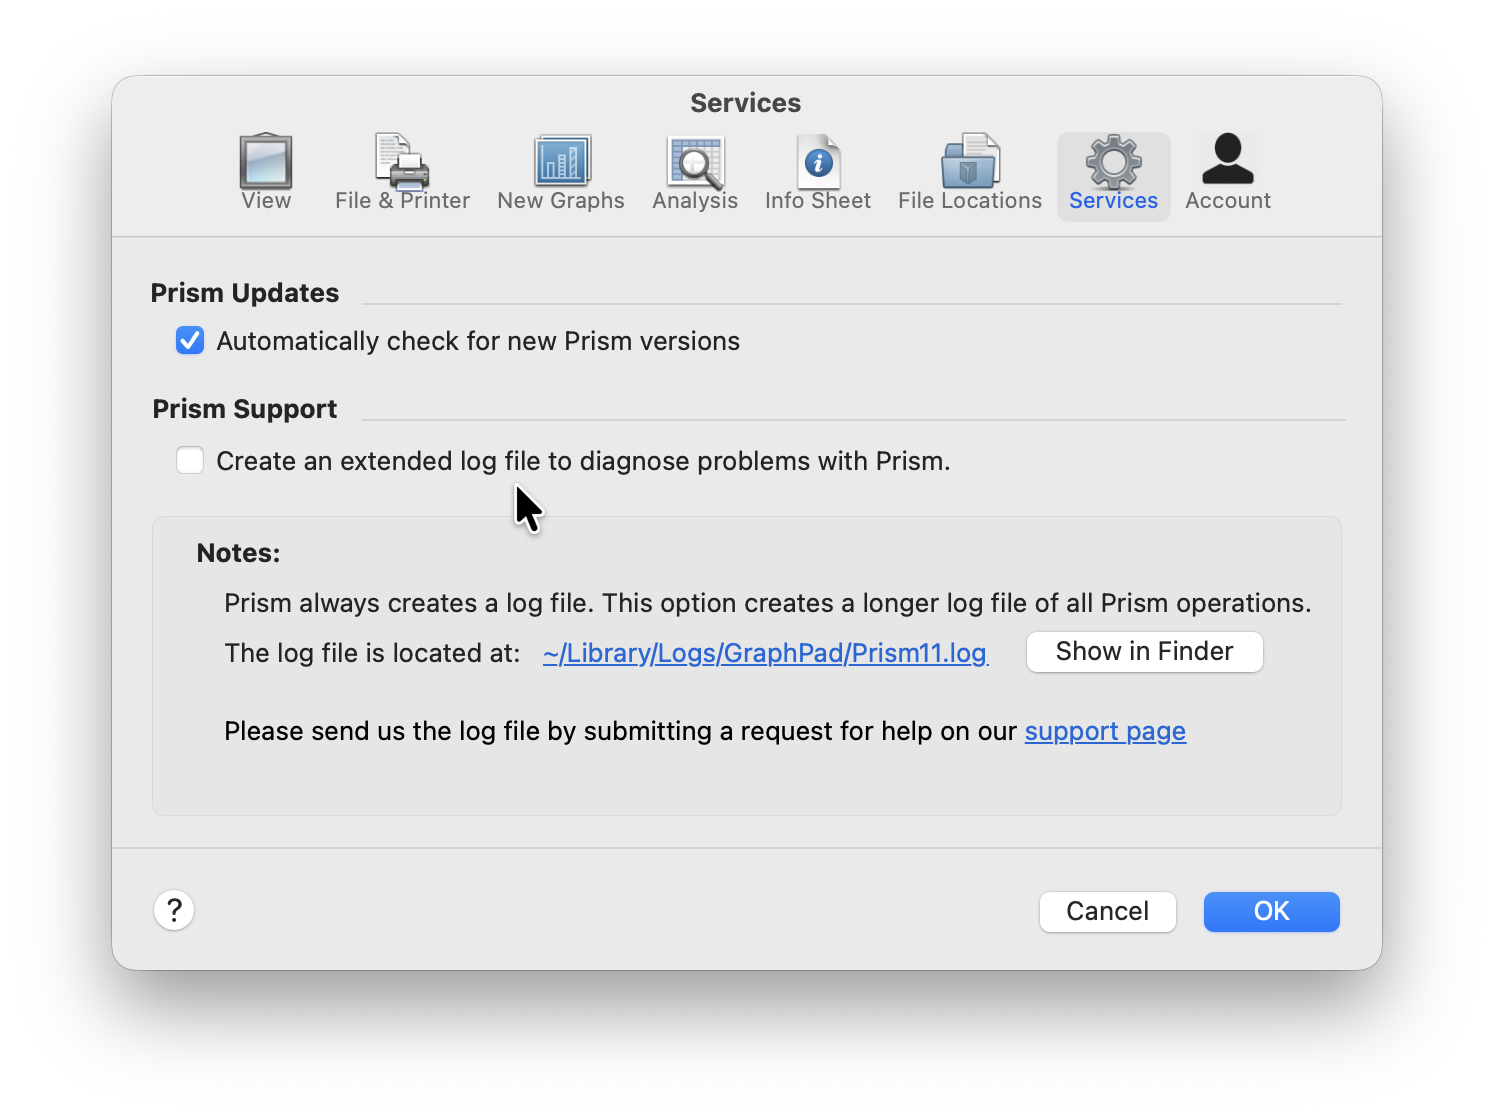
Task: Open help with the question mark button
Action: click(x=174, y=910)
